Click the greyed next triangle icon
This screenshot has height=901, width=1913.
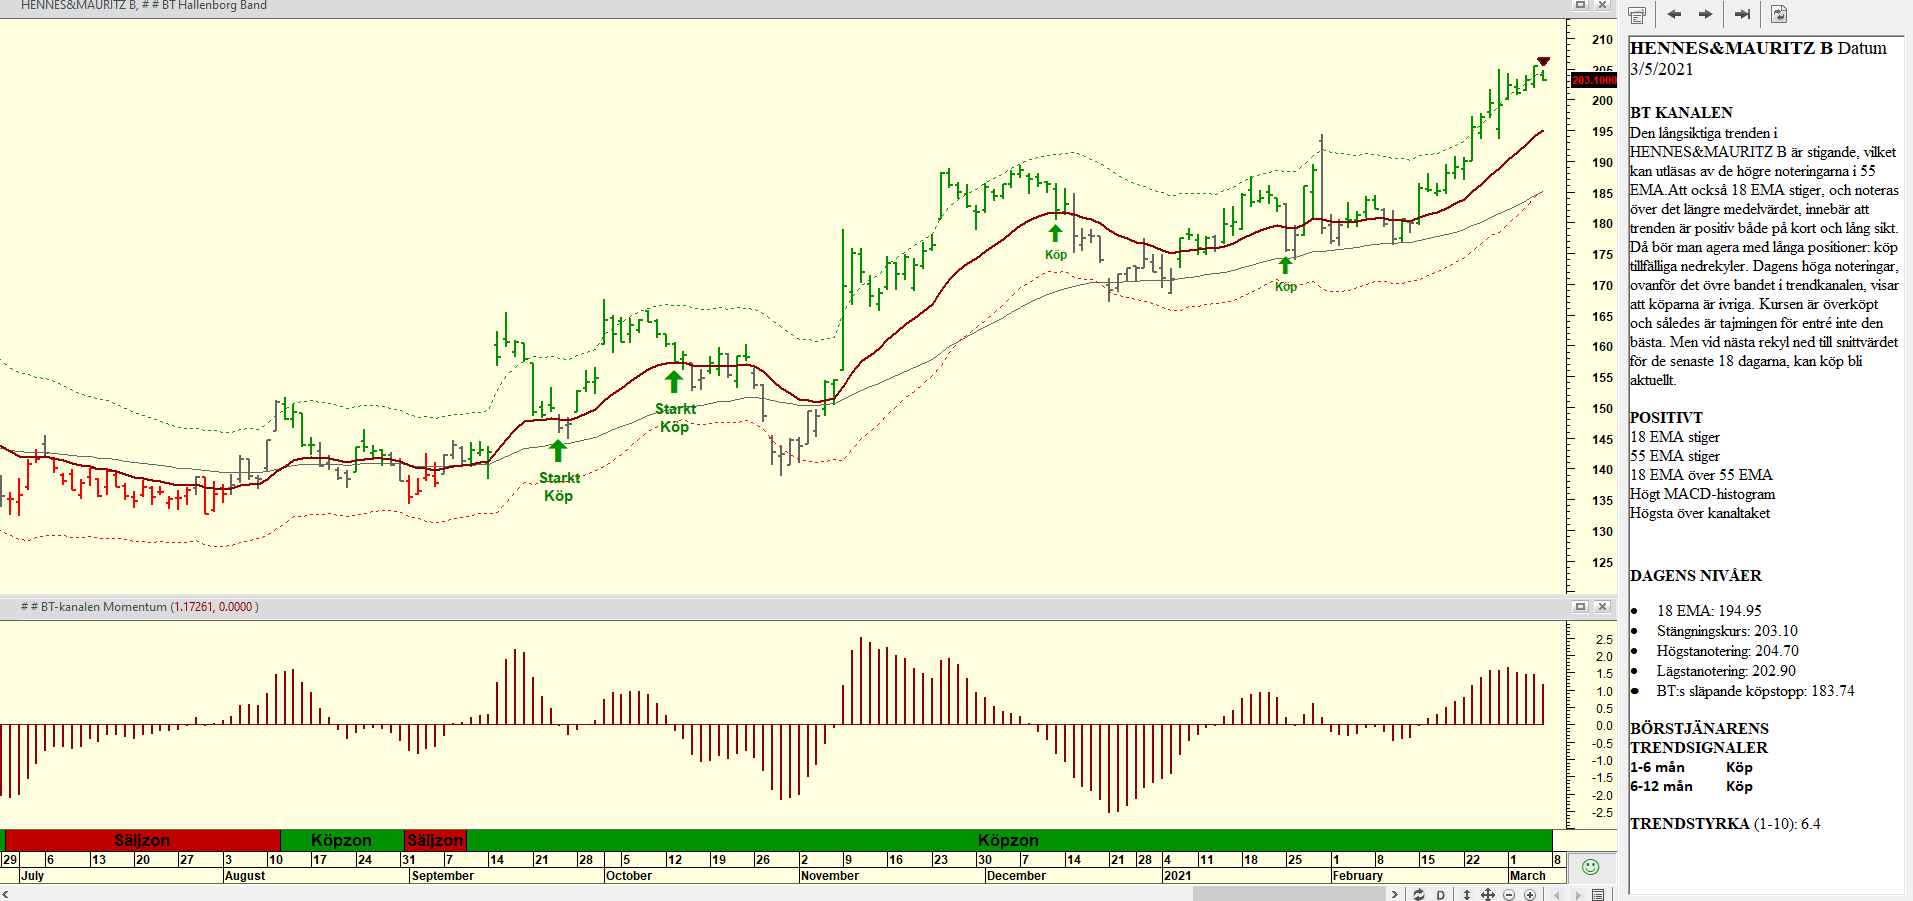[x=1578, y=894]
